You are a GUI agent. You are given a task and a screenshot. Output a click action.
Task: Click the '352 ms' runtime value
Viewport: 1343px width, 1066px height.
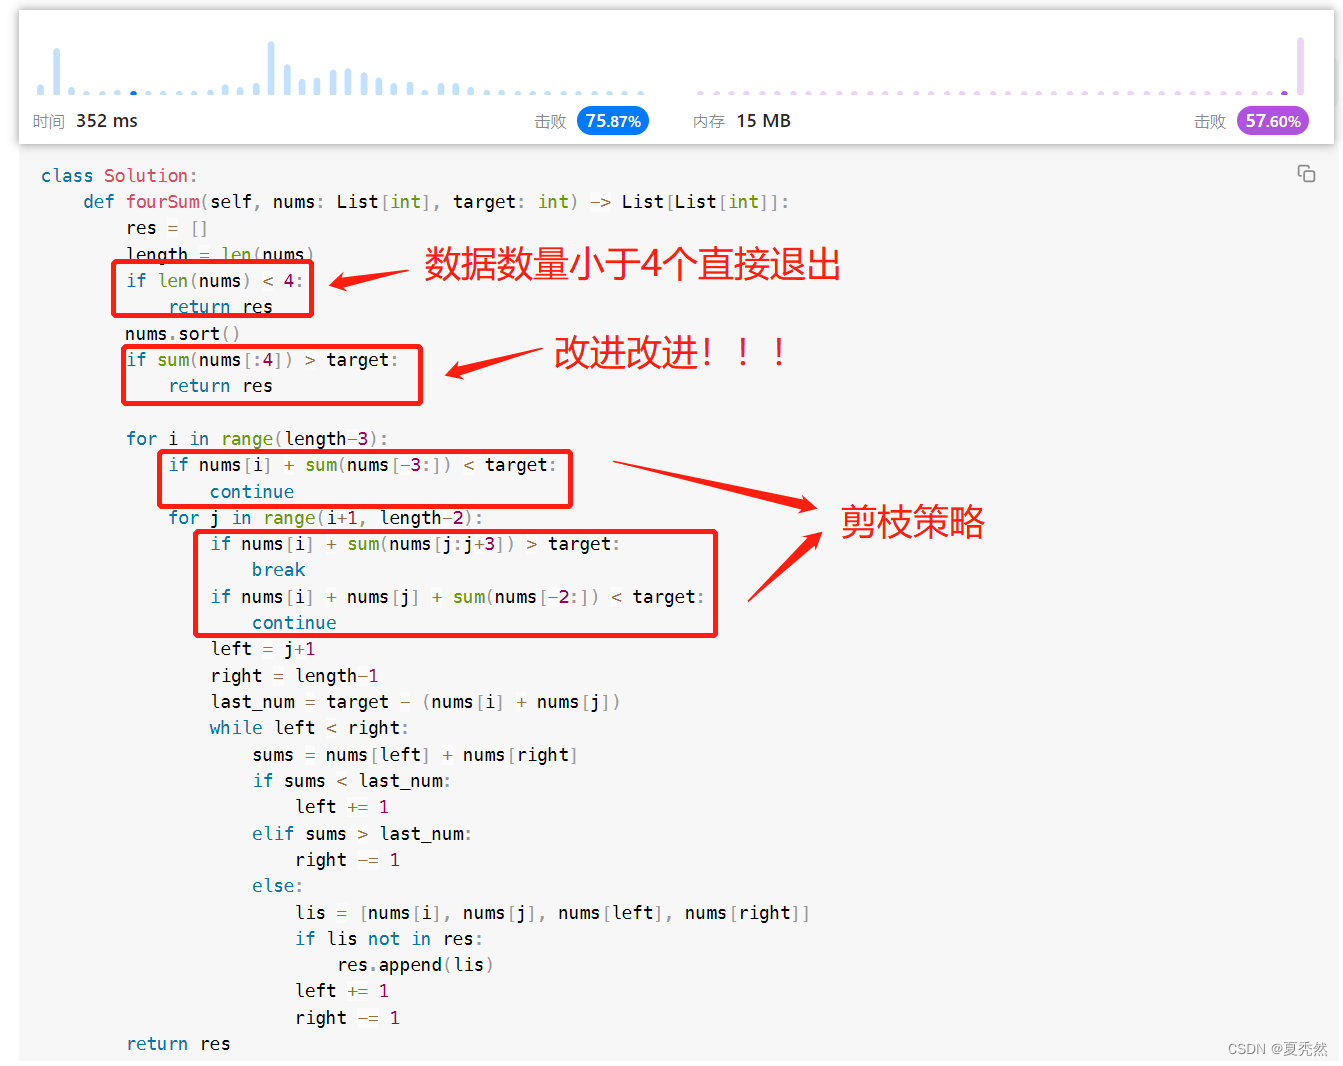click(107, 121)
